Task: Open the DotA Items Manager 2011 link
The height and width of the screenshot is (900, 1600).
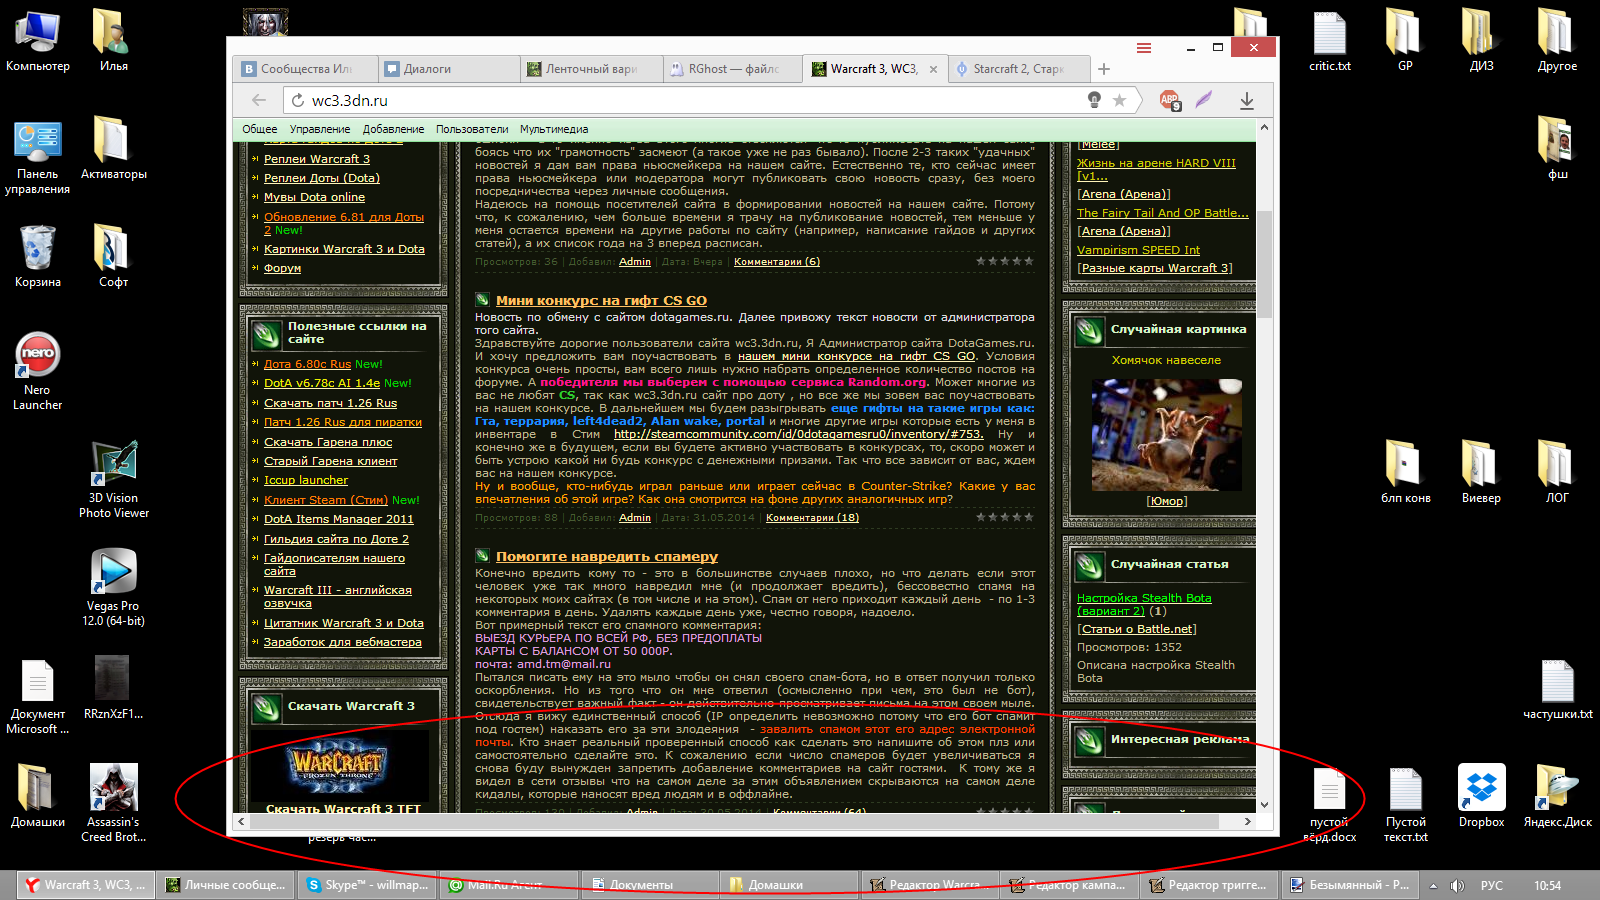Action: coord(338,519)
